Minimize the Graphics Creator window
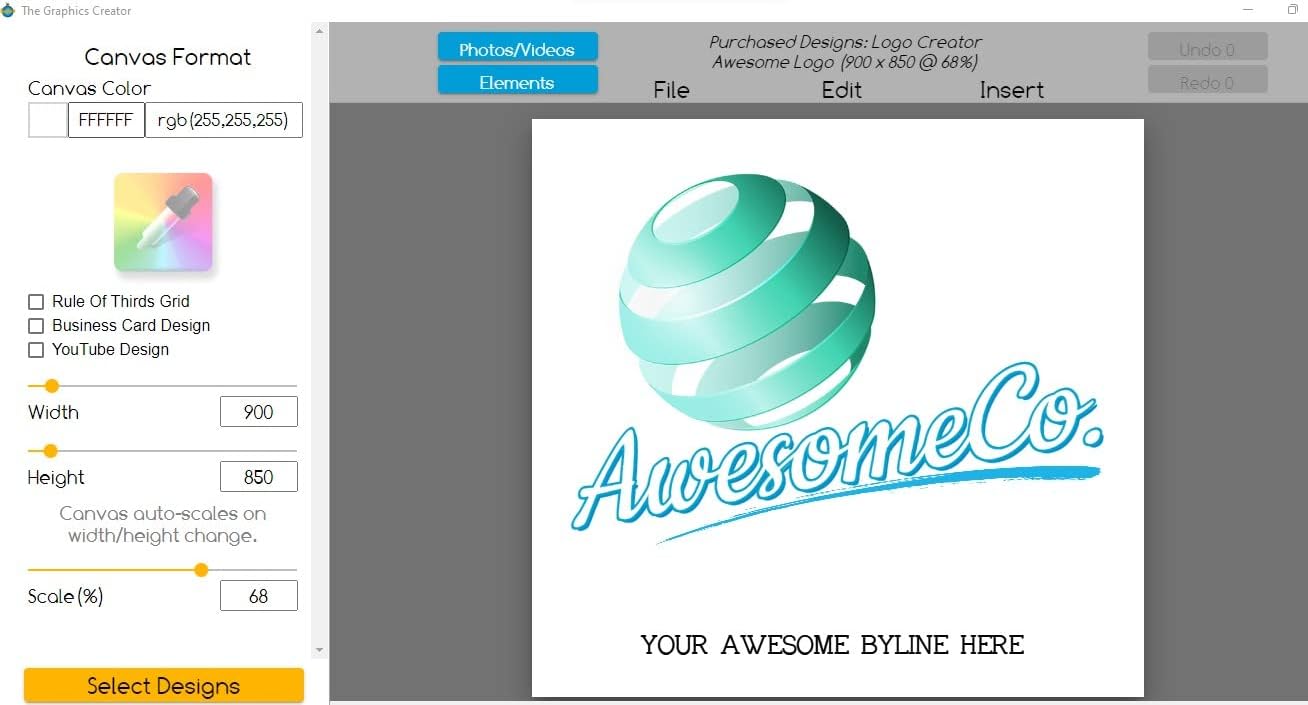This screenshot has width=1308, height=705. tap(1249, 10)
